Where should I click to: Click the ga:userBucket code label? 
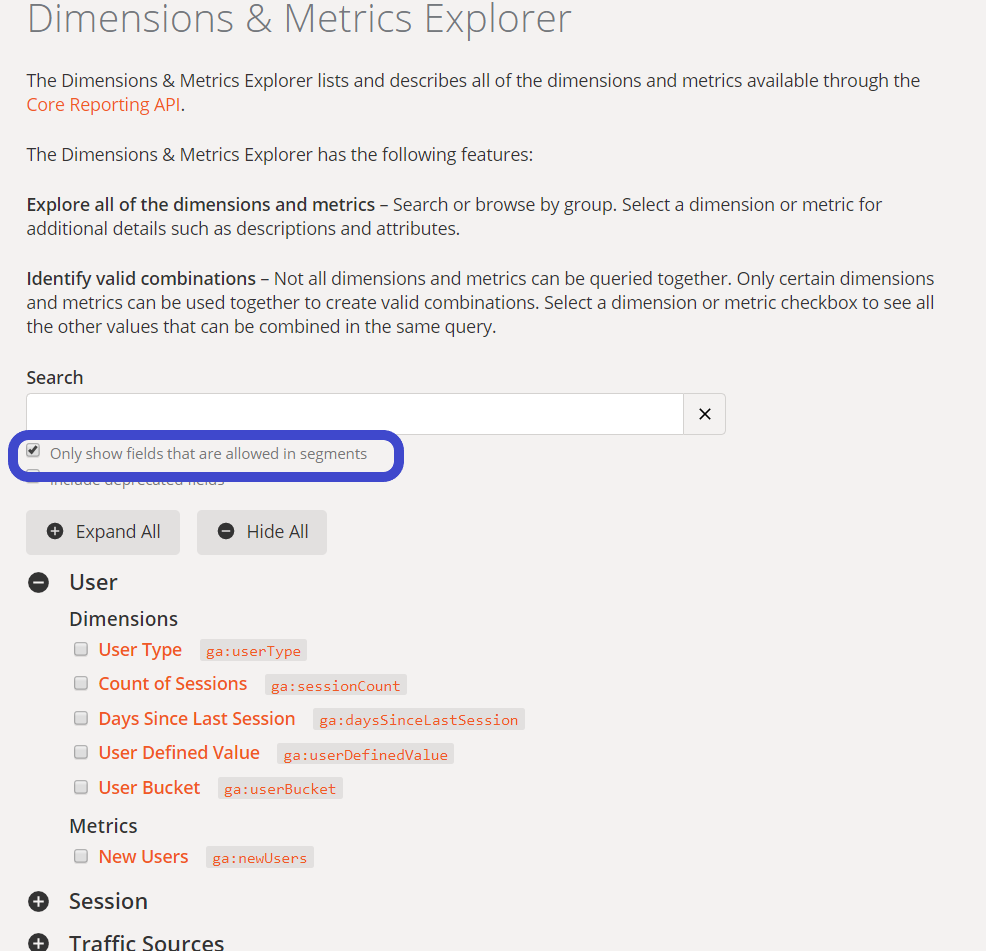280,789
